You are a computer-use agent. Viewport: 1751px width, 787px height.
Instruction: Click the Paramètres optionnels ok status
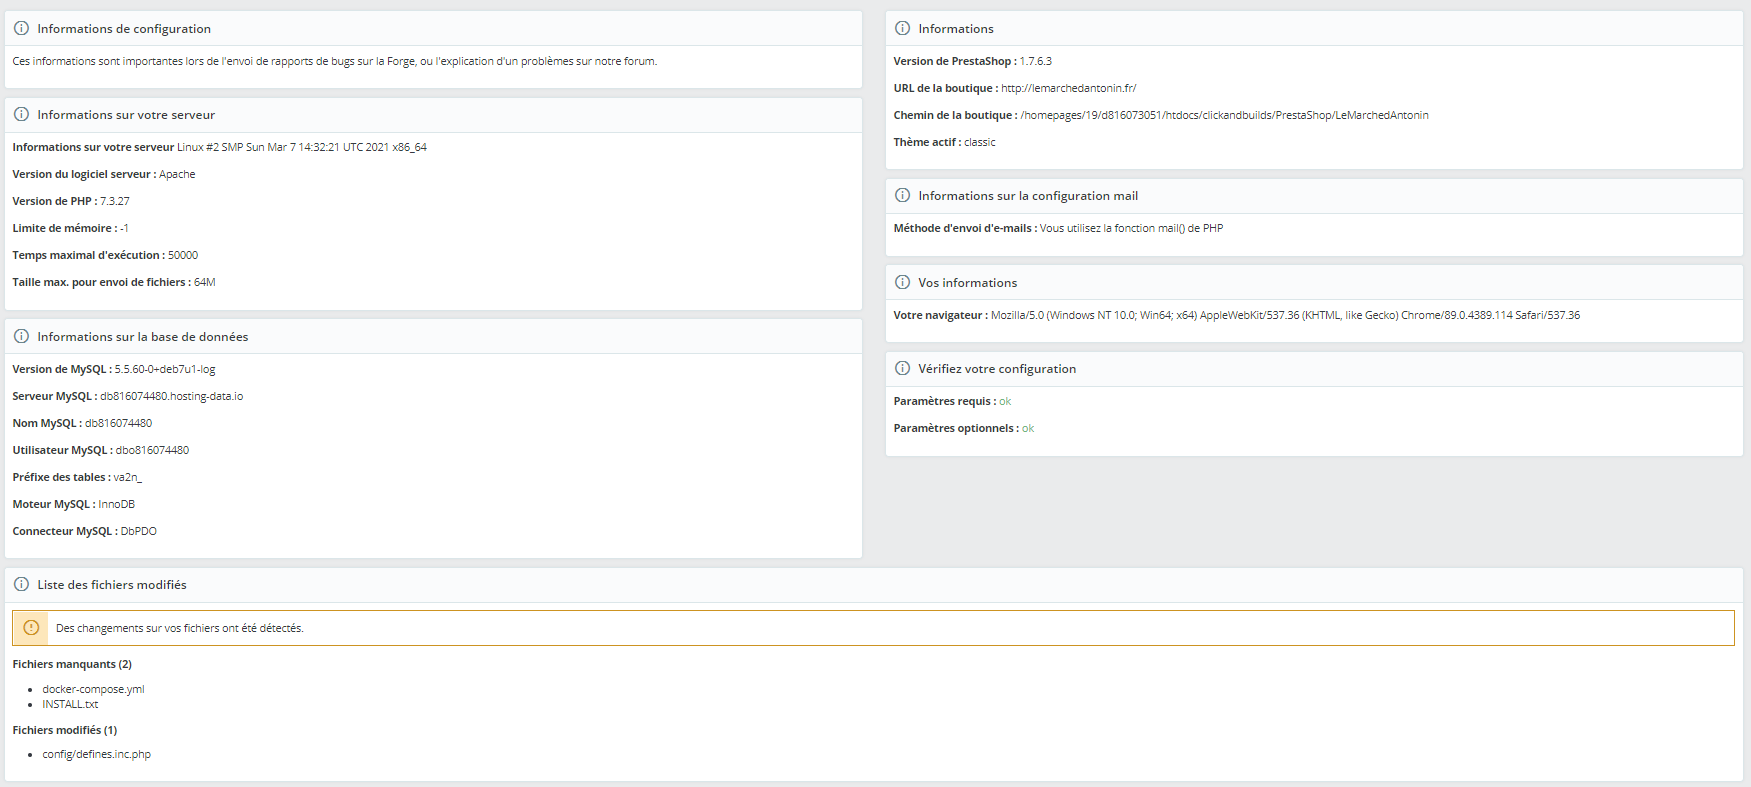click(1028, 428)
